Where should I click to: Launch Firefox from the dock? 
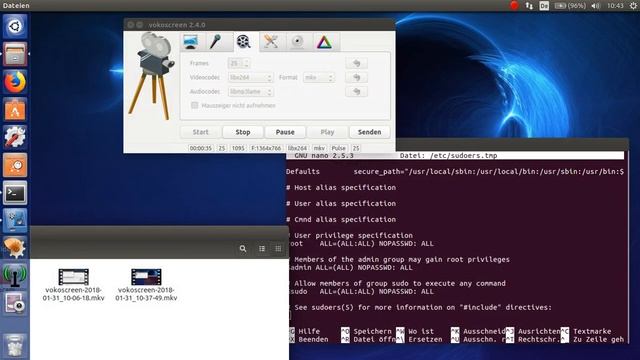[x=15, y=82]
